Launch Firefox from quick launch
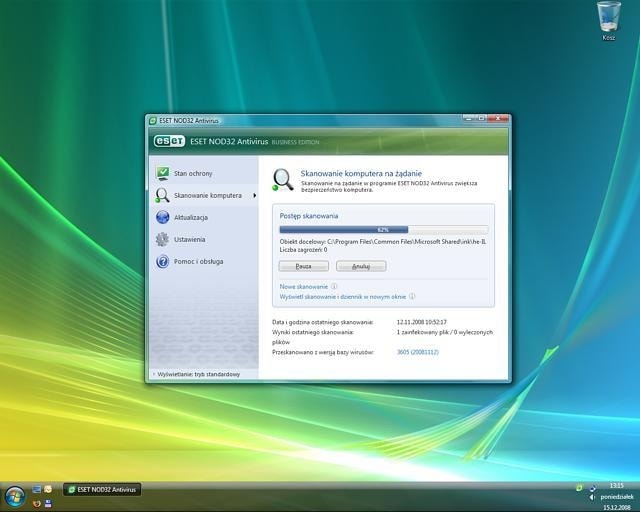Image resolution: width=640 pixels, height=512 pixels. pos(36,503)
